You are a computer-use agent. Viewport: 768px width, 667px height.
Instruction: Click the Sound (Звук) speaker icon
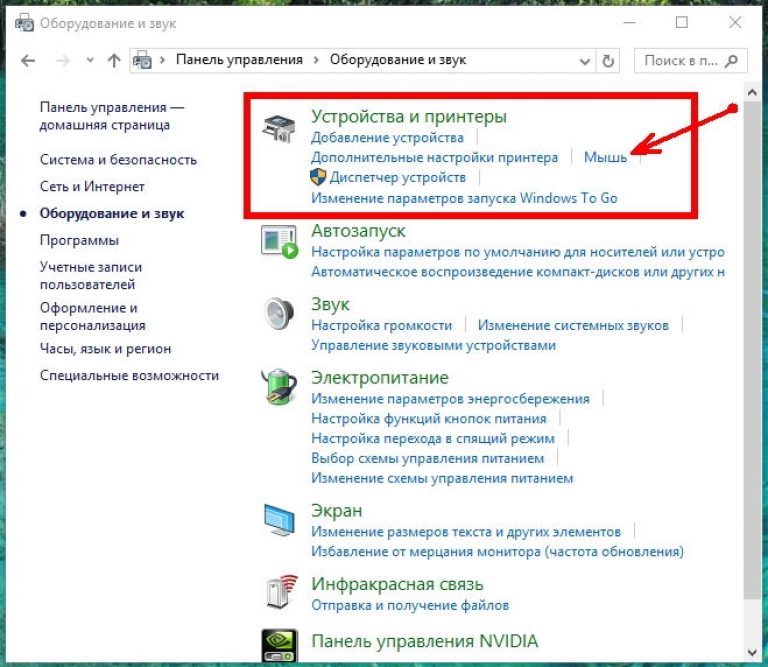point(279,314)
